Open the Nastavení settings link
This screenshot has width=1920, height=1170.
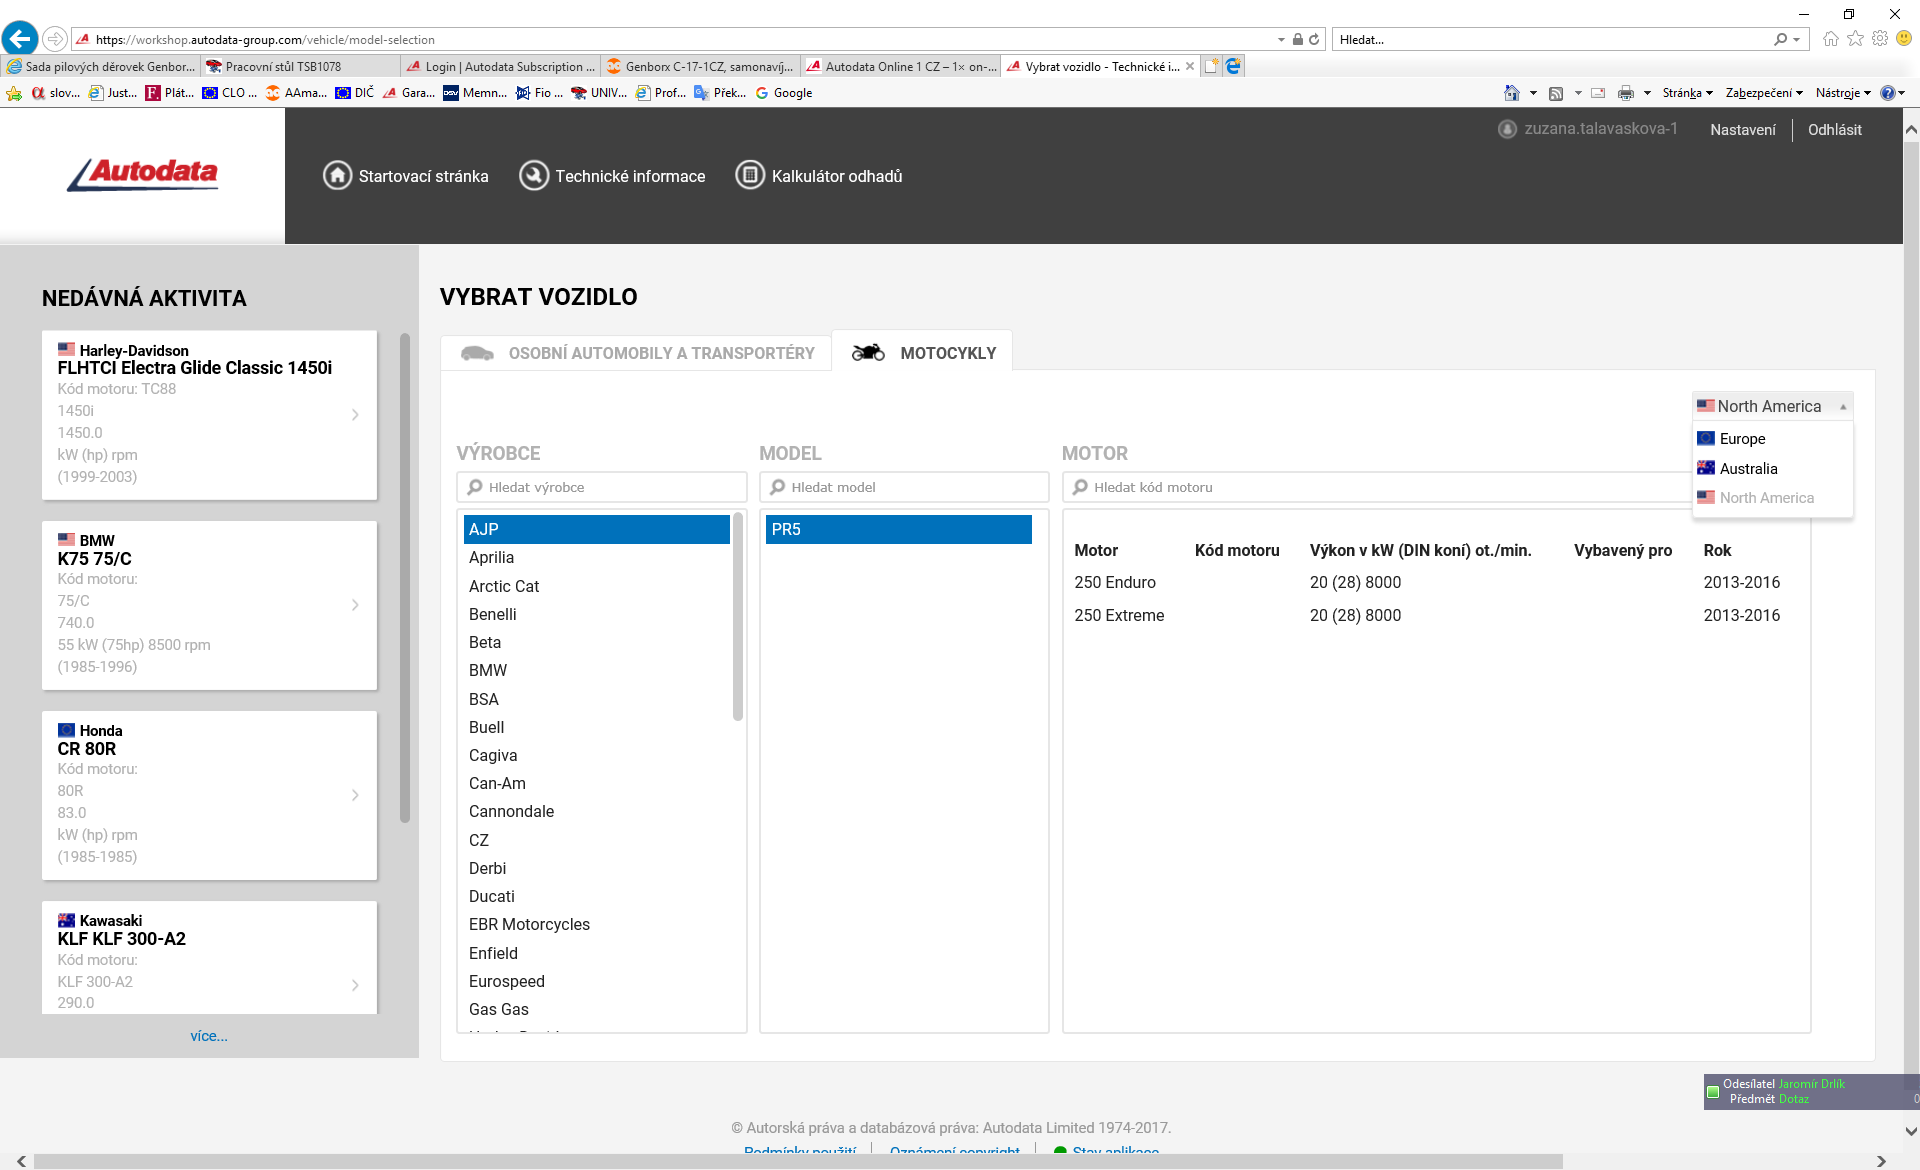coord(1742,130)
